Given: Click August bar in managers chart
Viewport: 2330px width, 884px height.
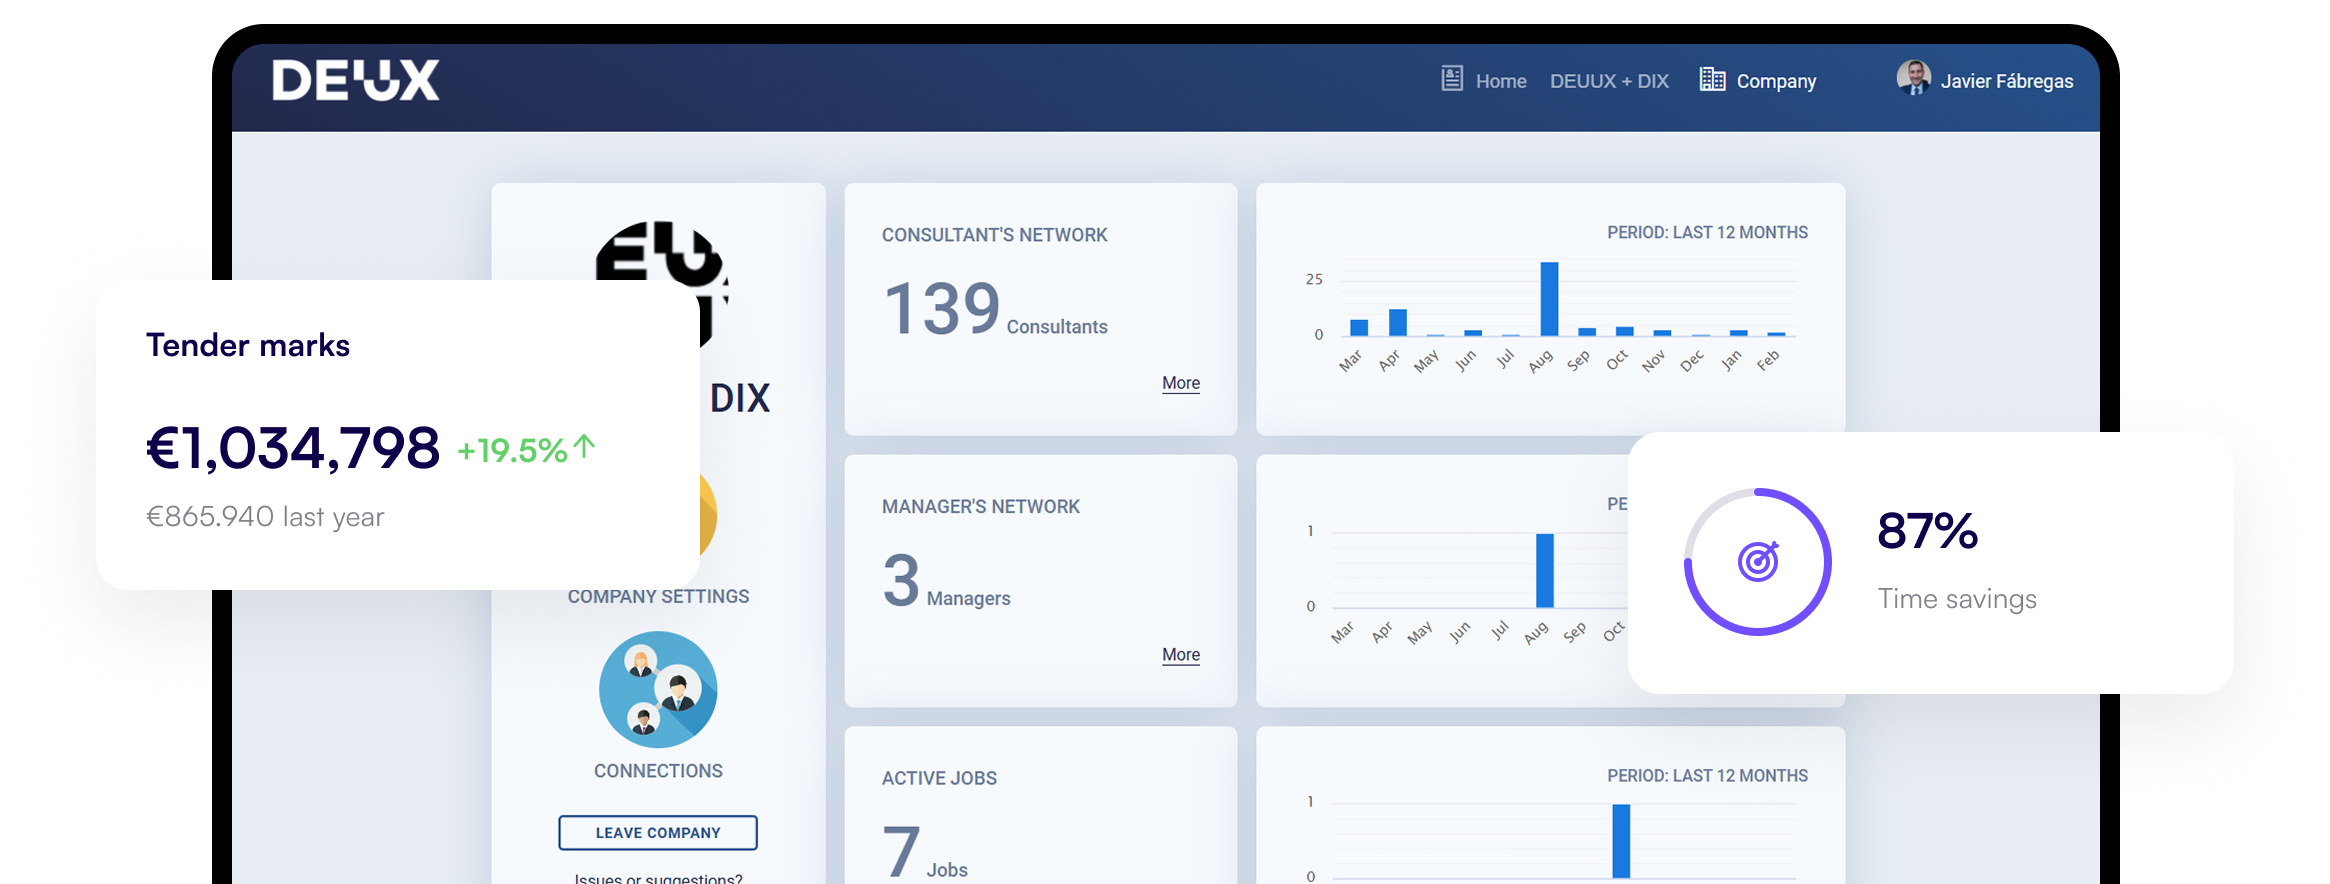Looking at the screenshot, I should coord(1545,570).
